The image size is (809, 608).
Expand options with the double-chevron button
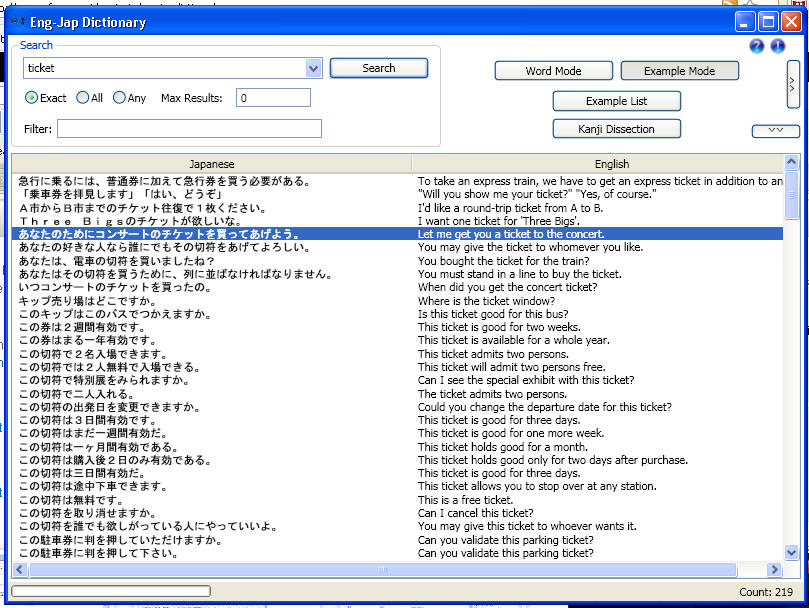pos(778,128)
